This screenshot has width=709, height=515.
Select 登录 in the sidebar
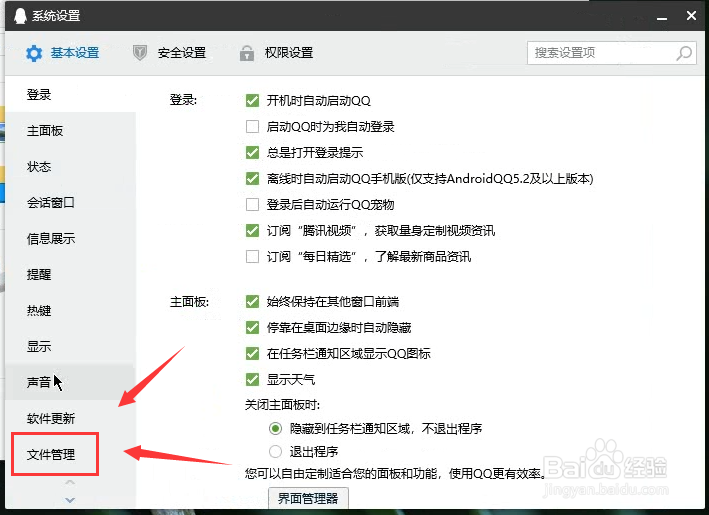71,94
